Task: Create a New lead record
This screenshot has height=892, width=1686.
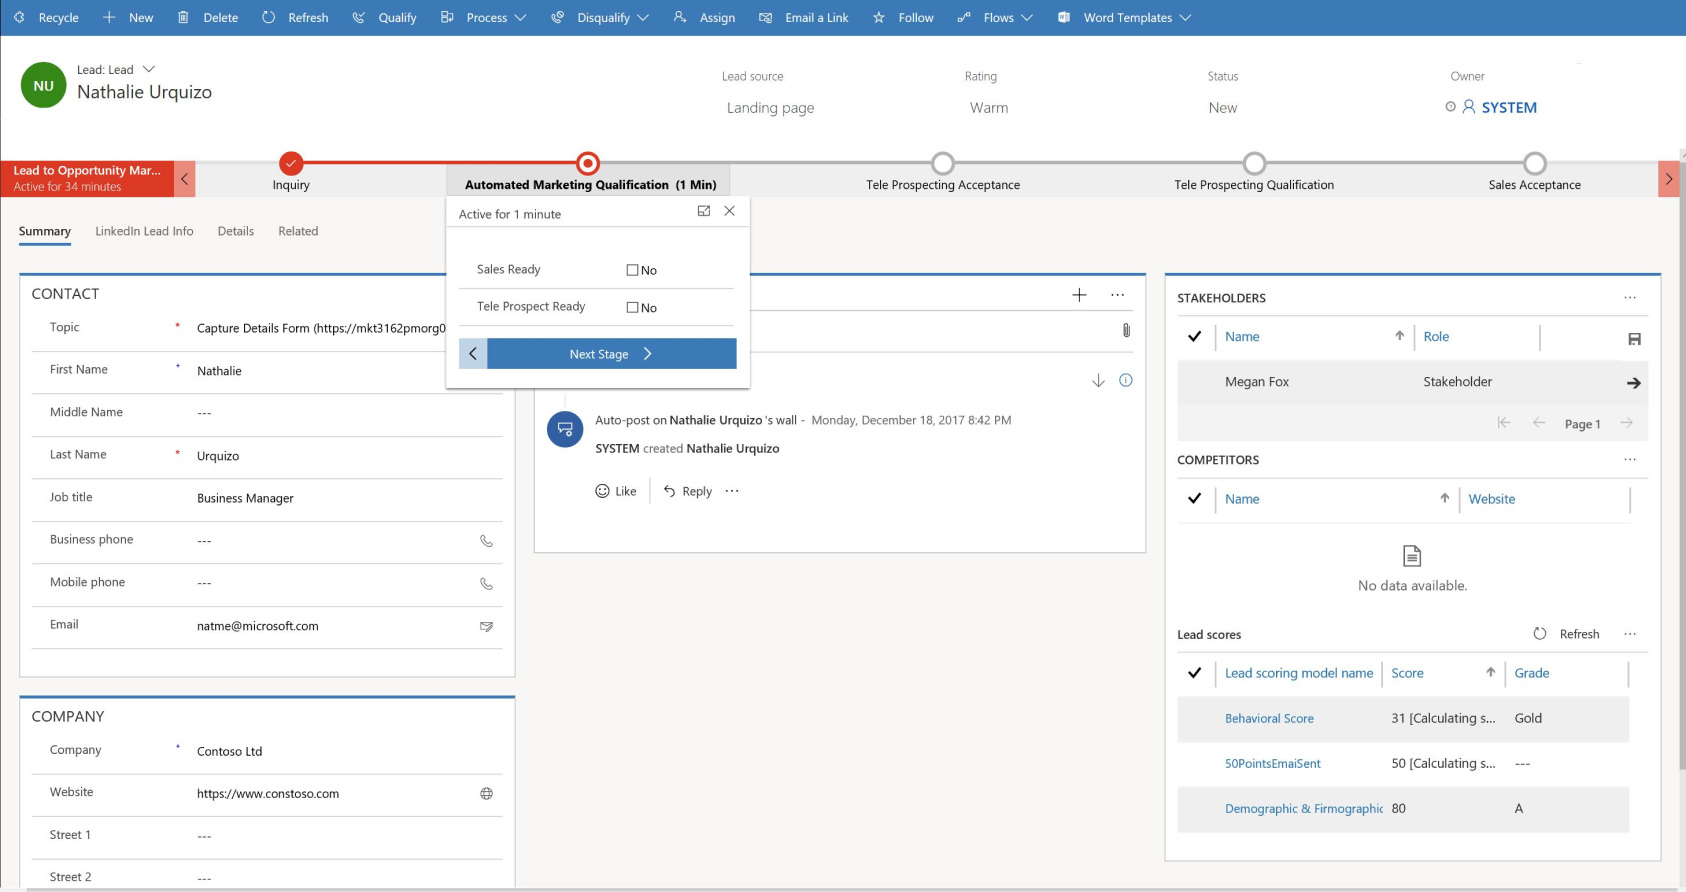Action: click(128, 18)
